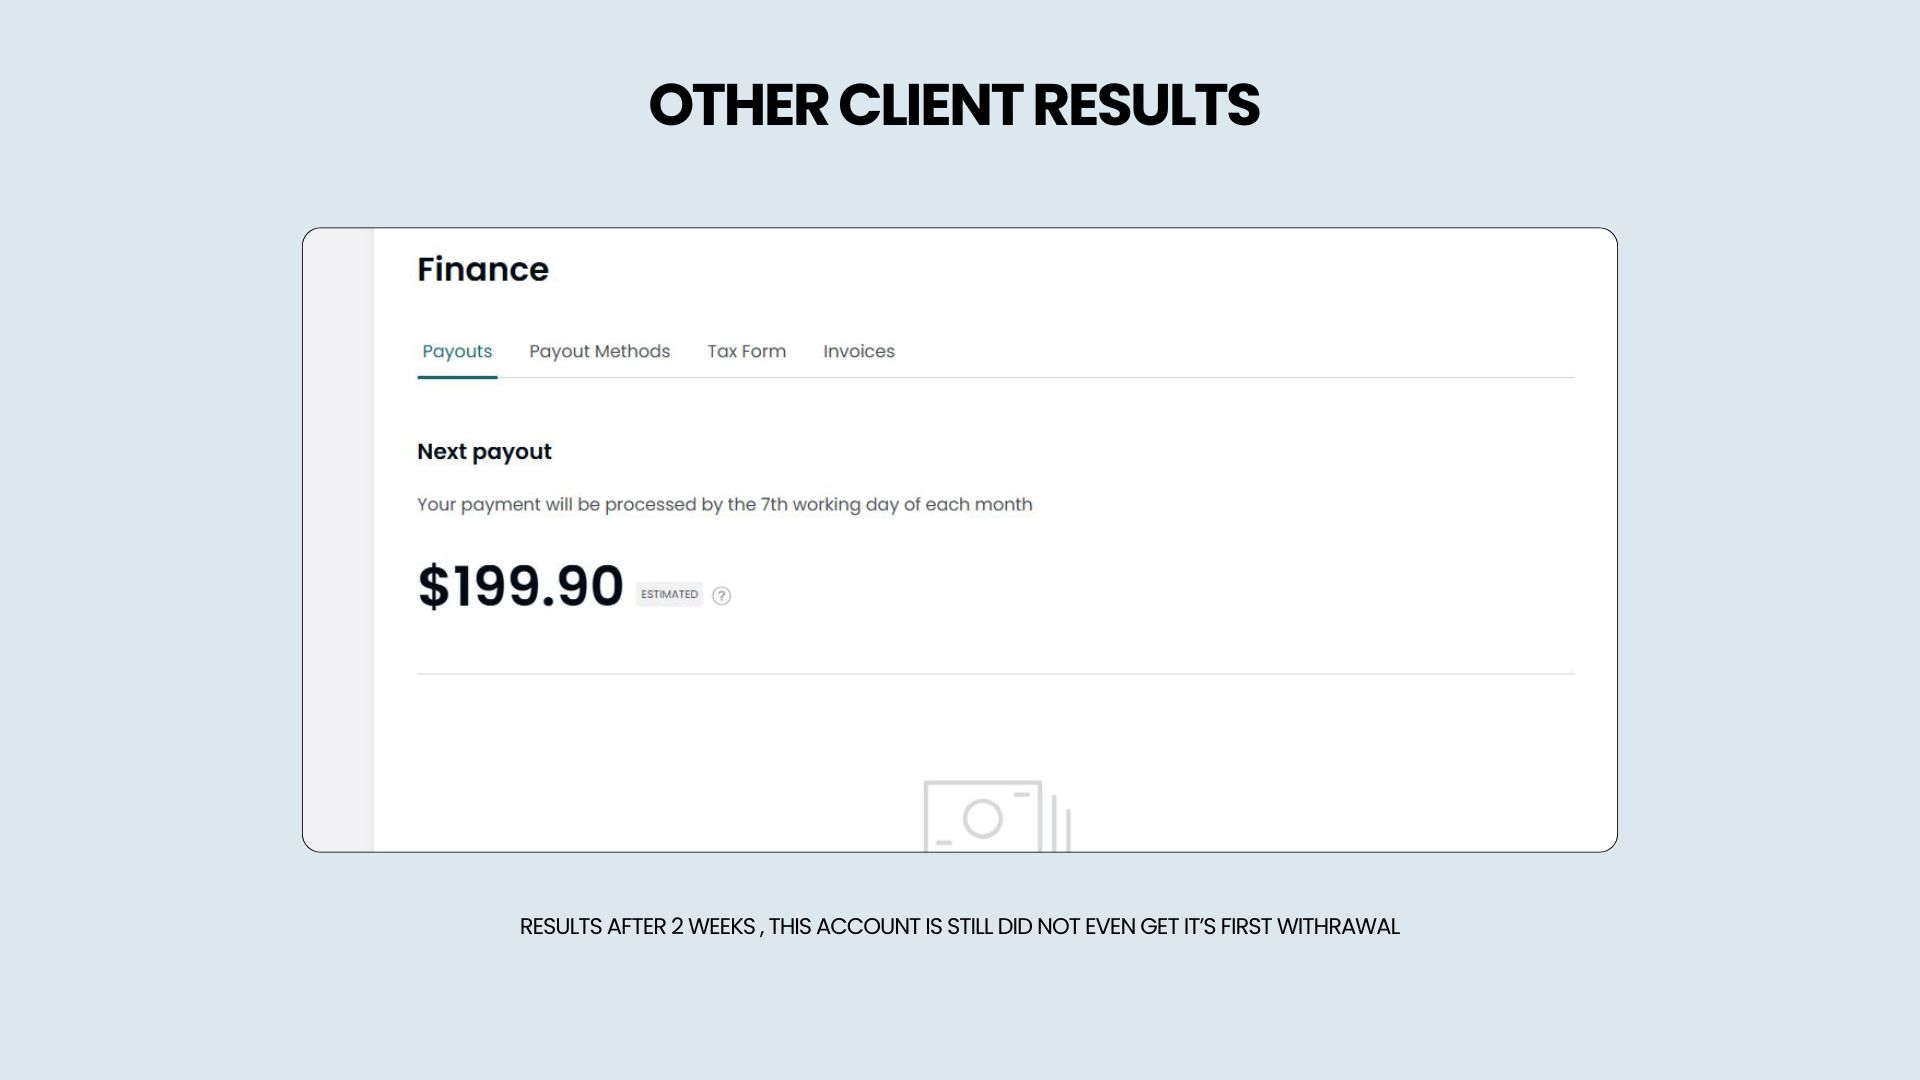Viewport: 1920px width, 1080px height.
Task: Click the green underline beneath Payouts
Action: (x=457, y=377)
